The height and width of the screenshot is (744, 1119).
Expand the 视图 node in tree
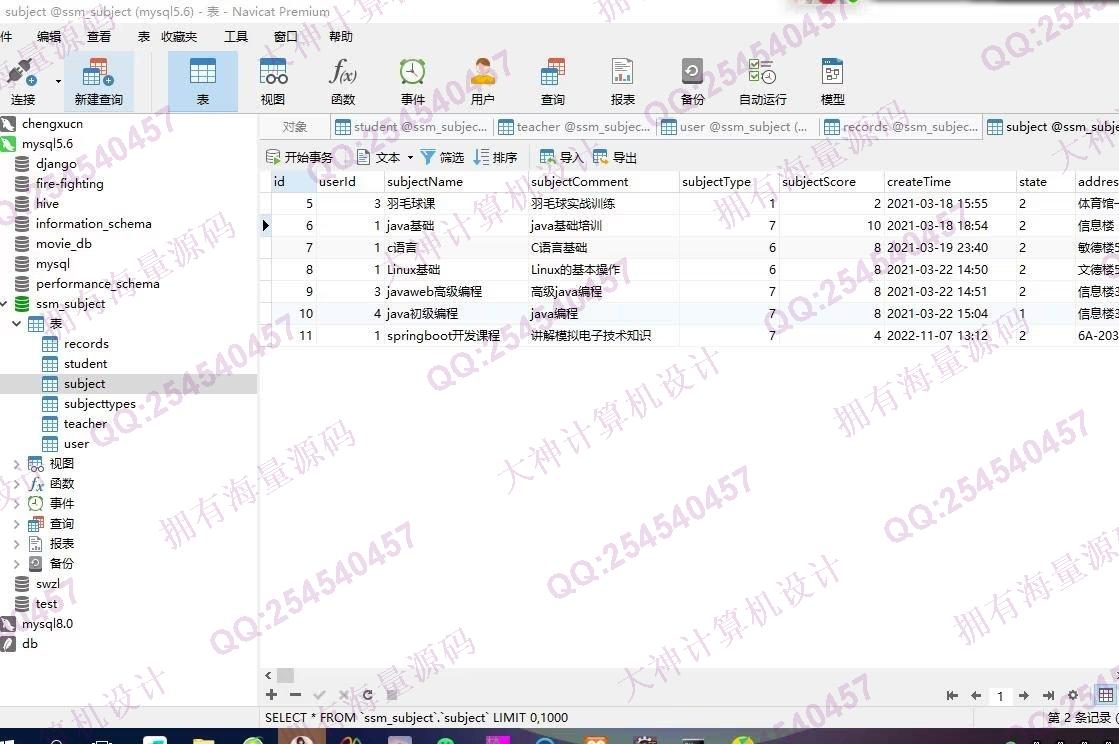click(16, 464)
